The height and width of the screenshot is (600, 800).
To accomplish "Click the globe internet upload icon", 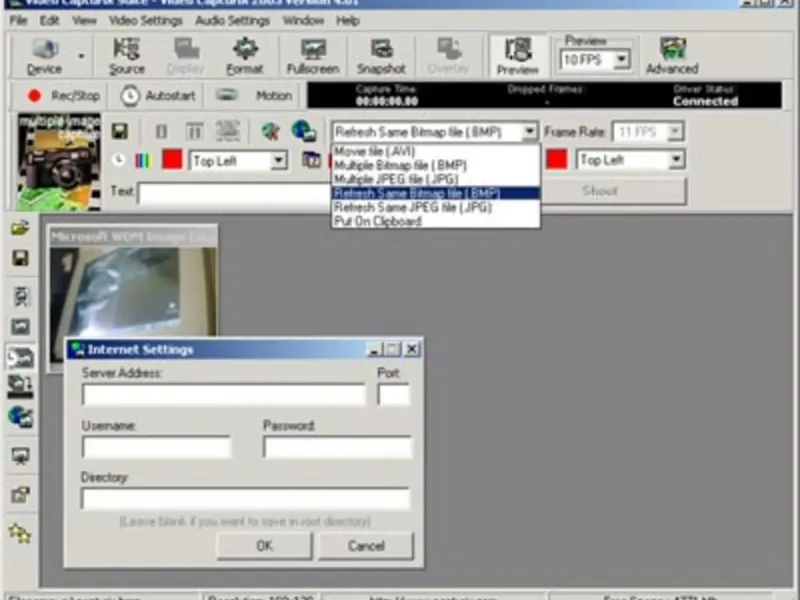I will pos(304,131).
